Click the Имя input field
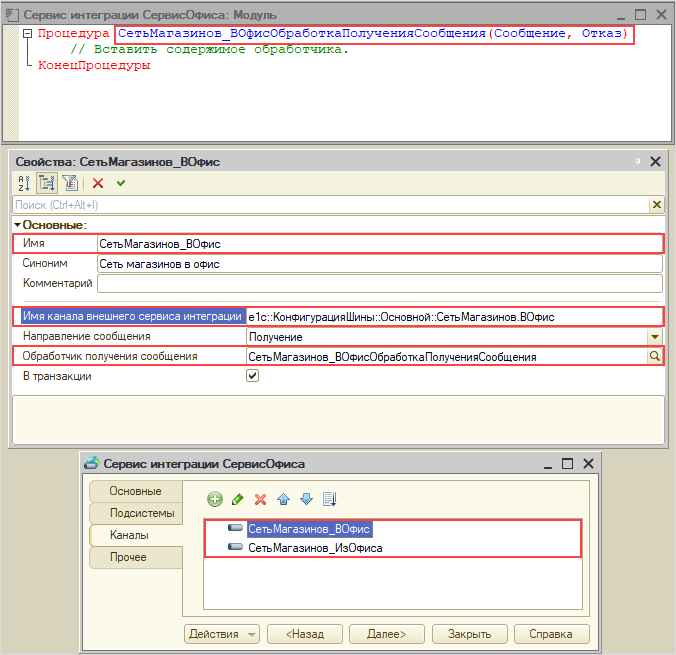The image size is (676, 655). point(379,244)
